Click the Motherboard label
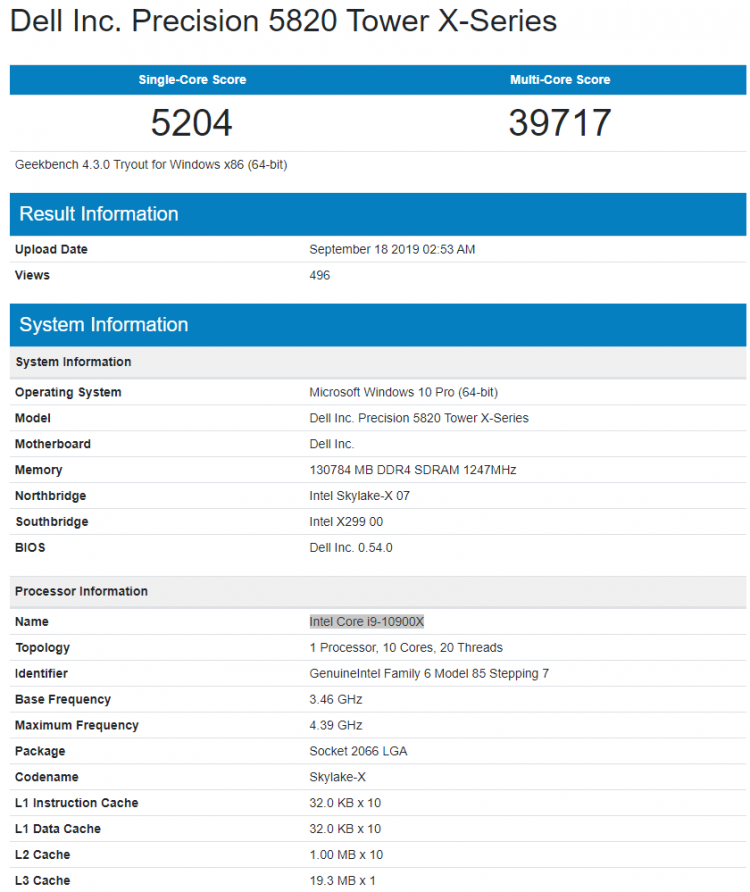This screenshot has height=892, width=750. (x=52, y=444)
